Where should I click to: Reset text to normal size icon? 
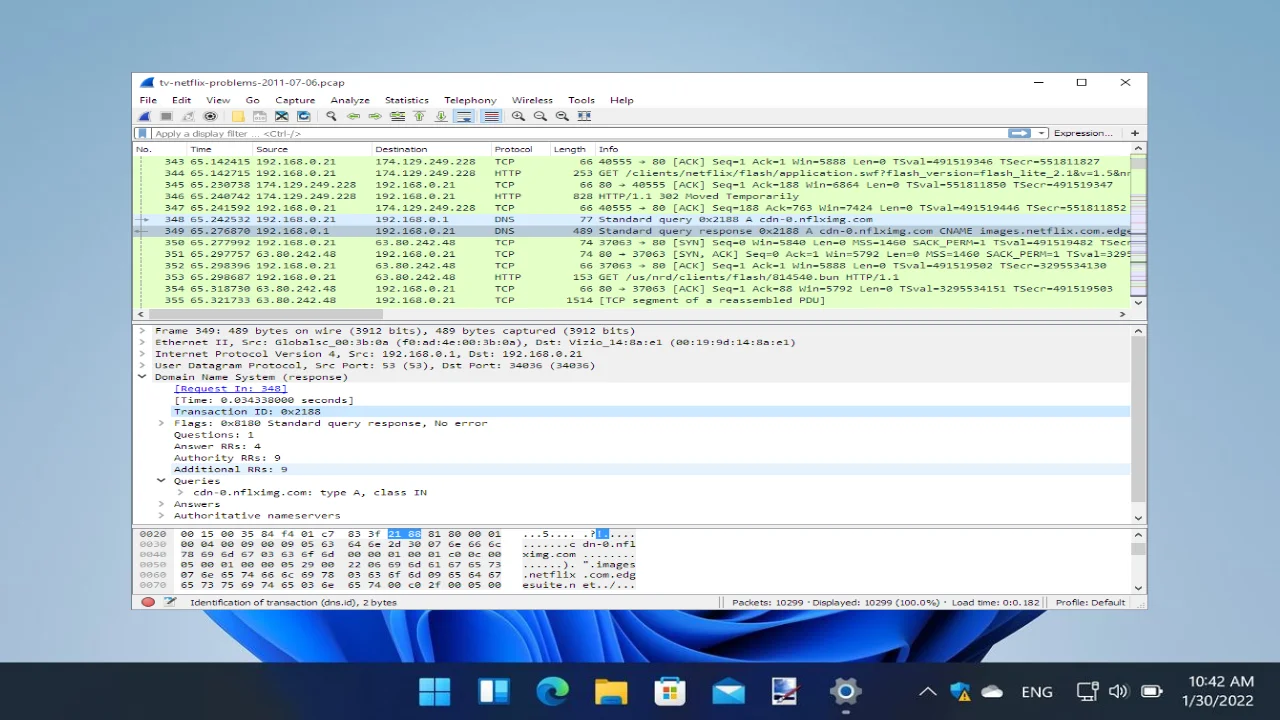pos(562,116)
